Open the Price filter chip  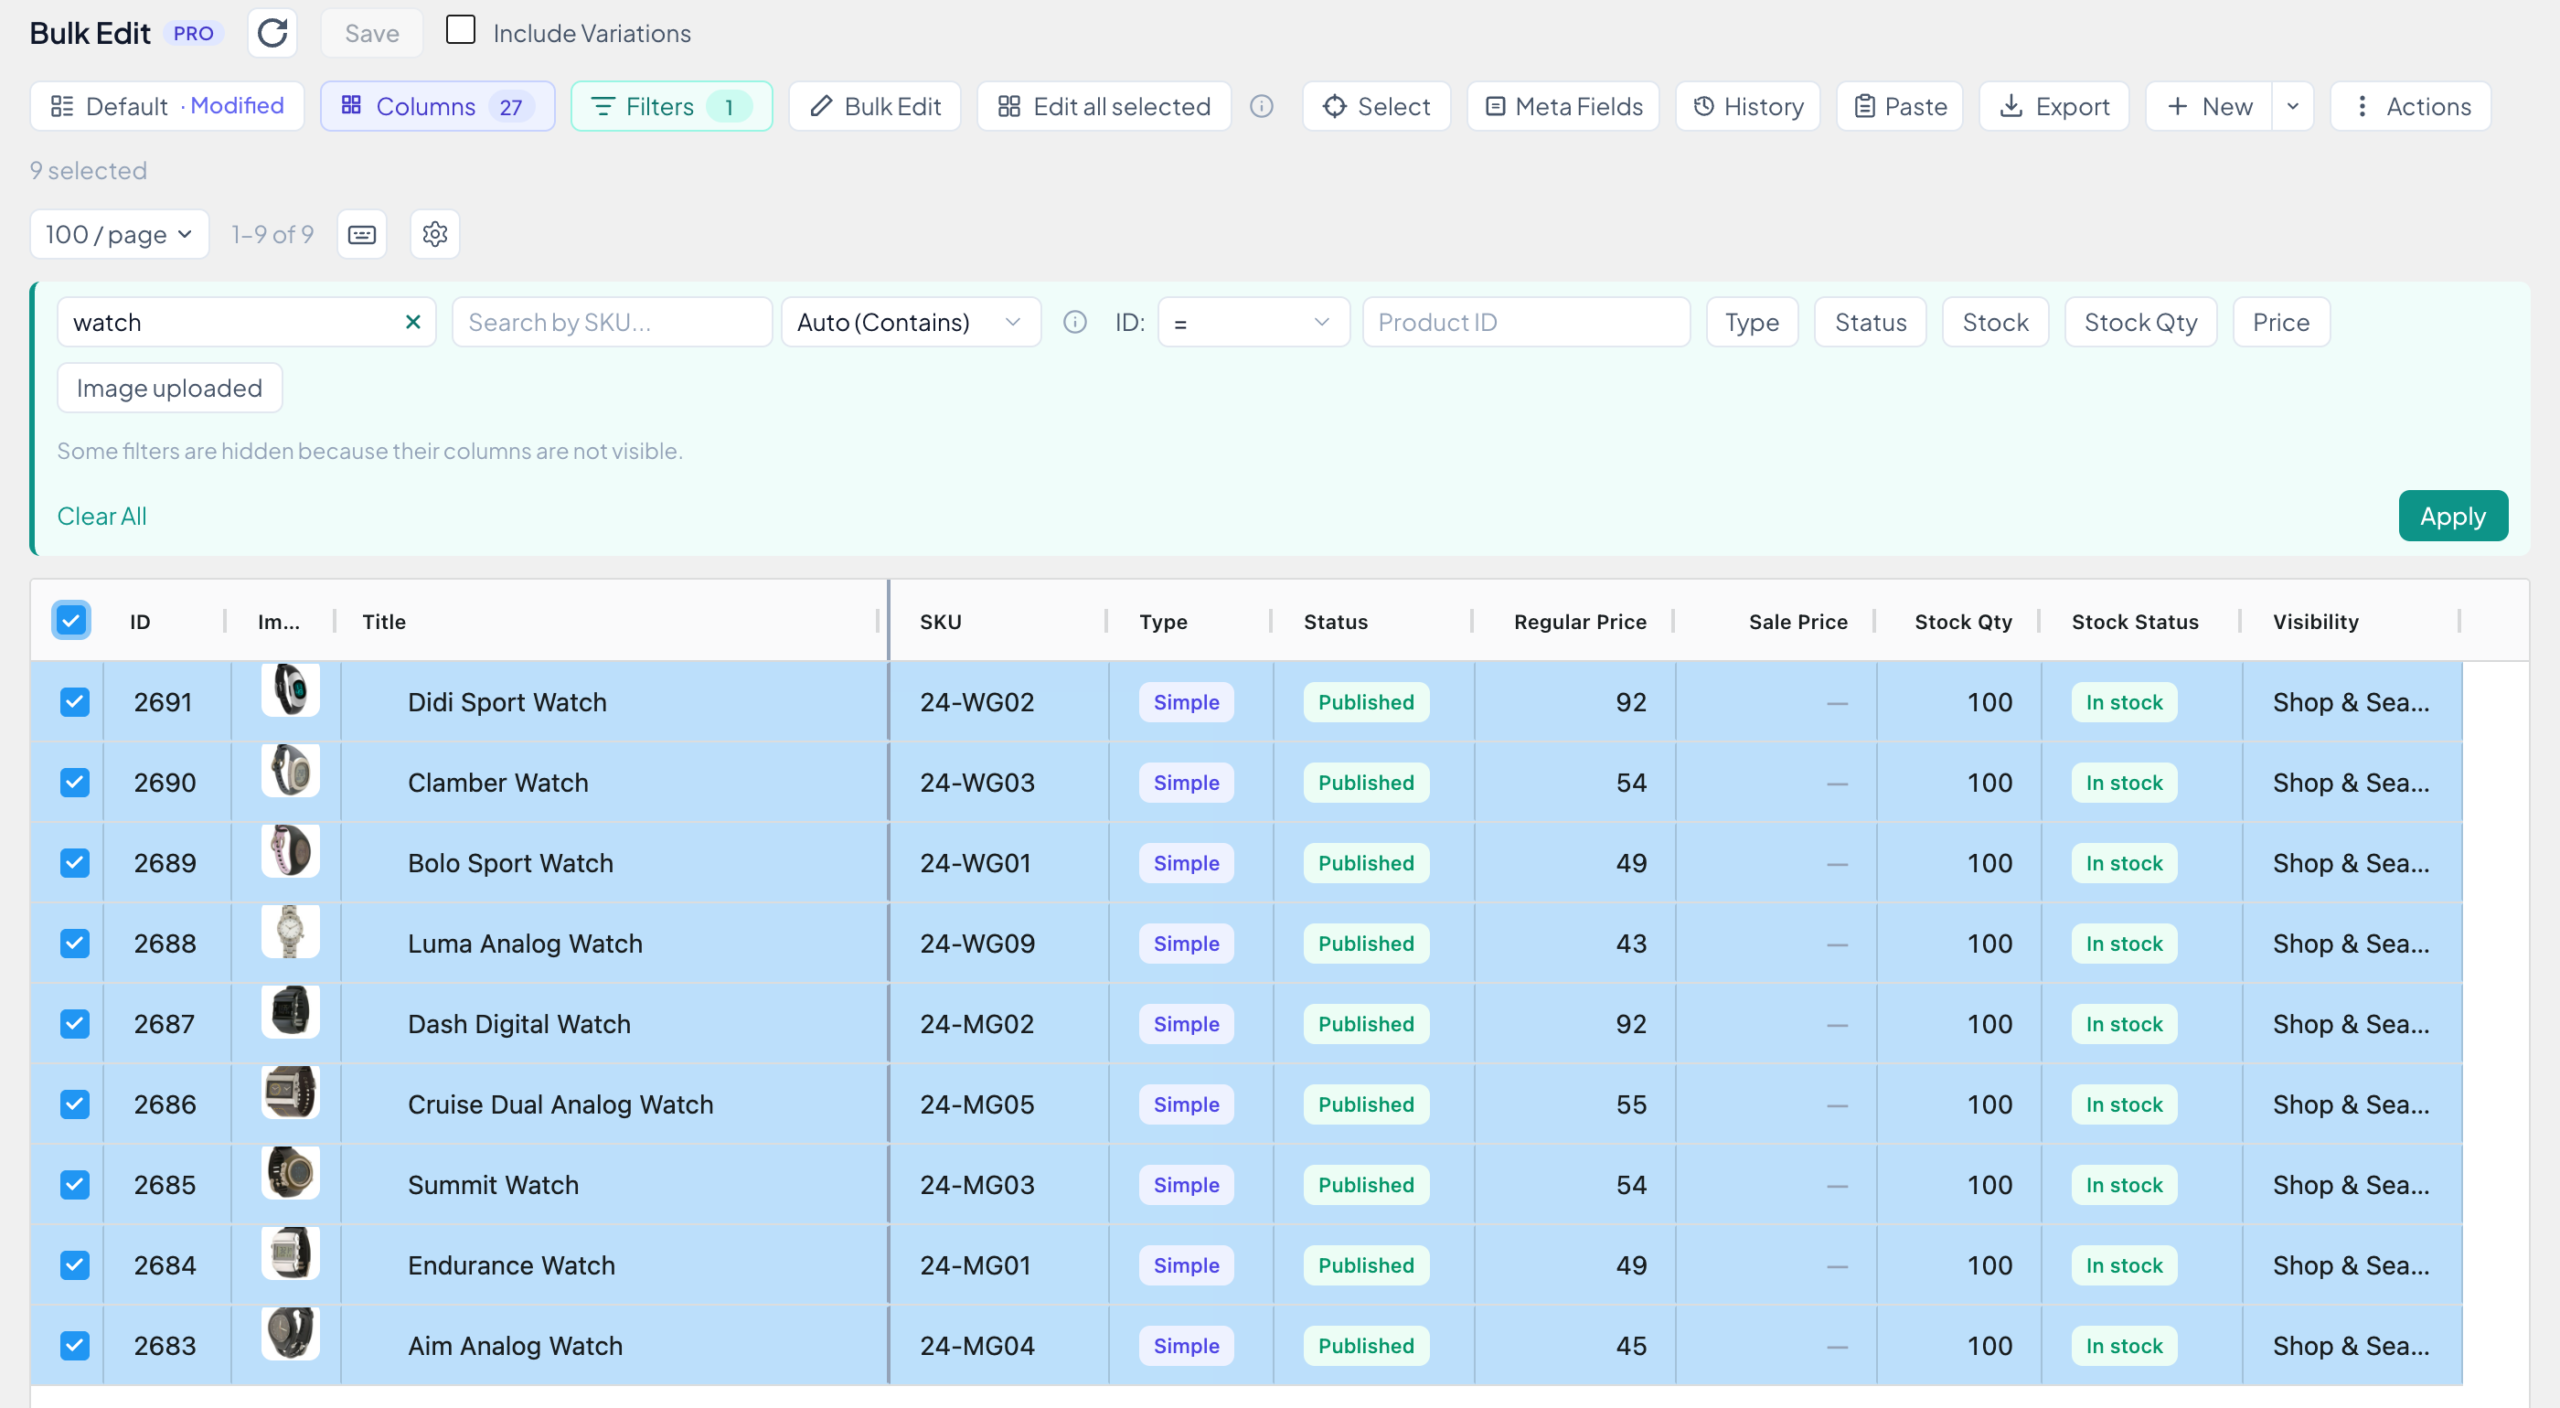(2281, 322)
